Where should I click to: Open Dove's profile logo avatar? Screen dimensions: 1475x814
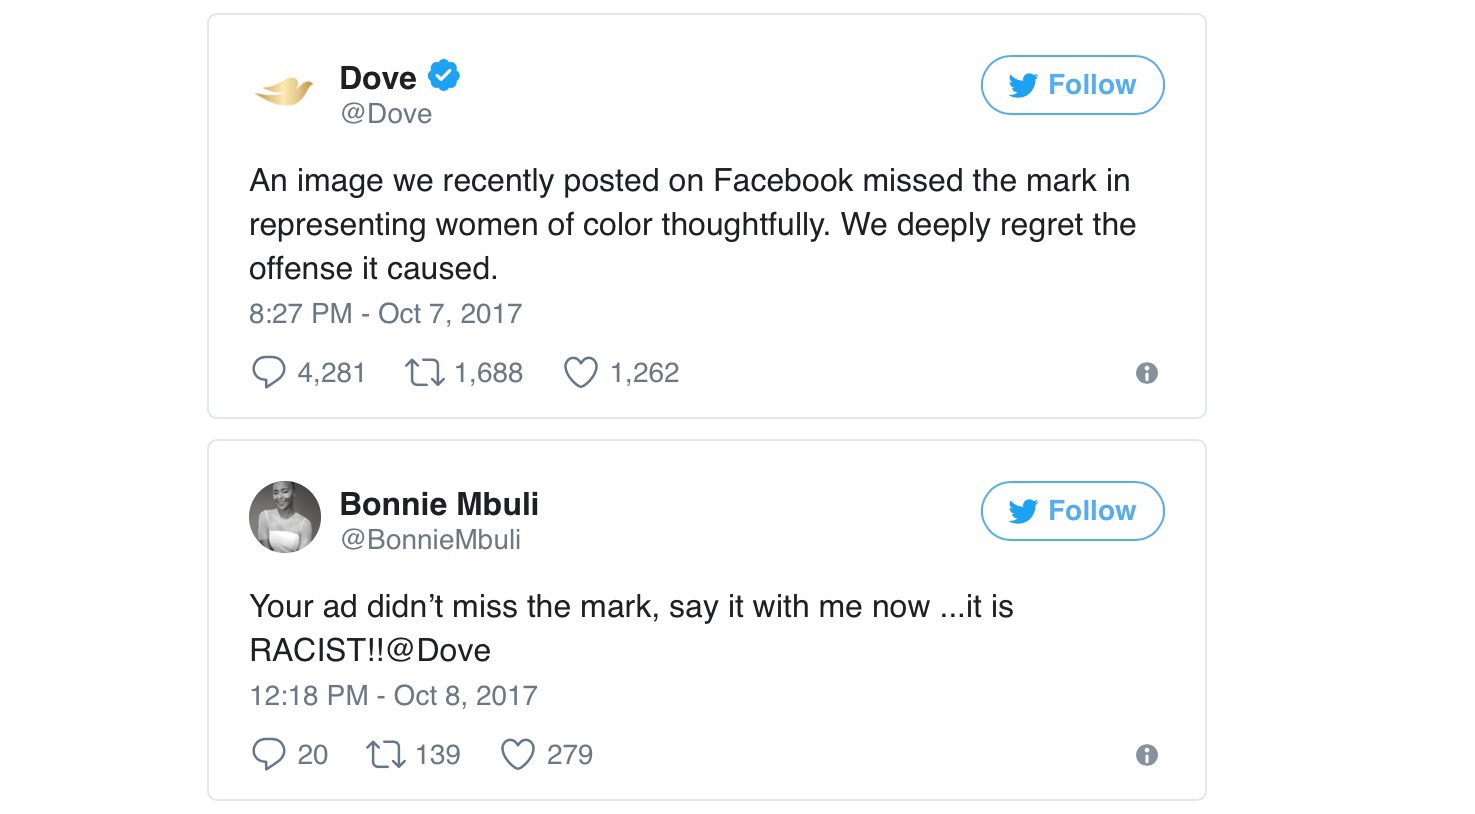[x=284, y=92]
